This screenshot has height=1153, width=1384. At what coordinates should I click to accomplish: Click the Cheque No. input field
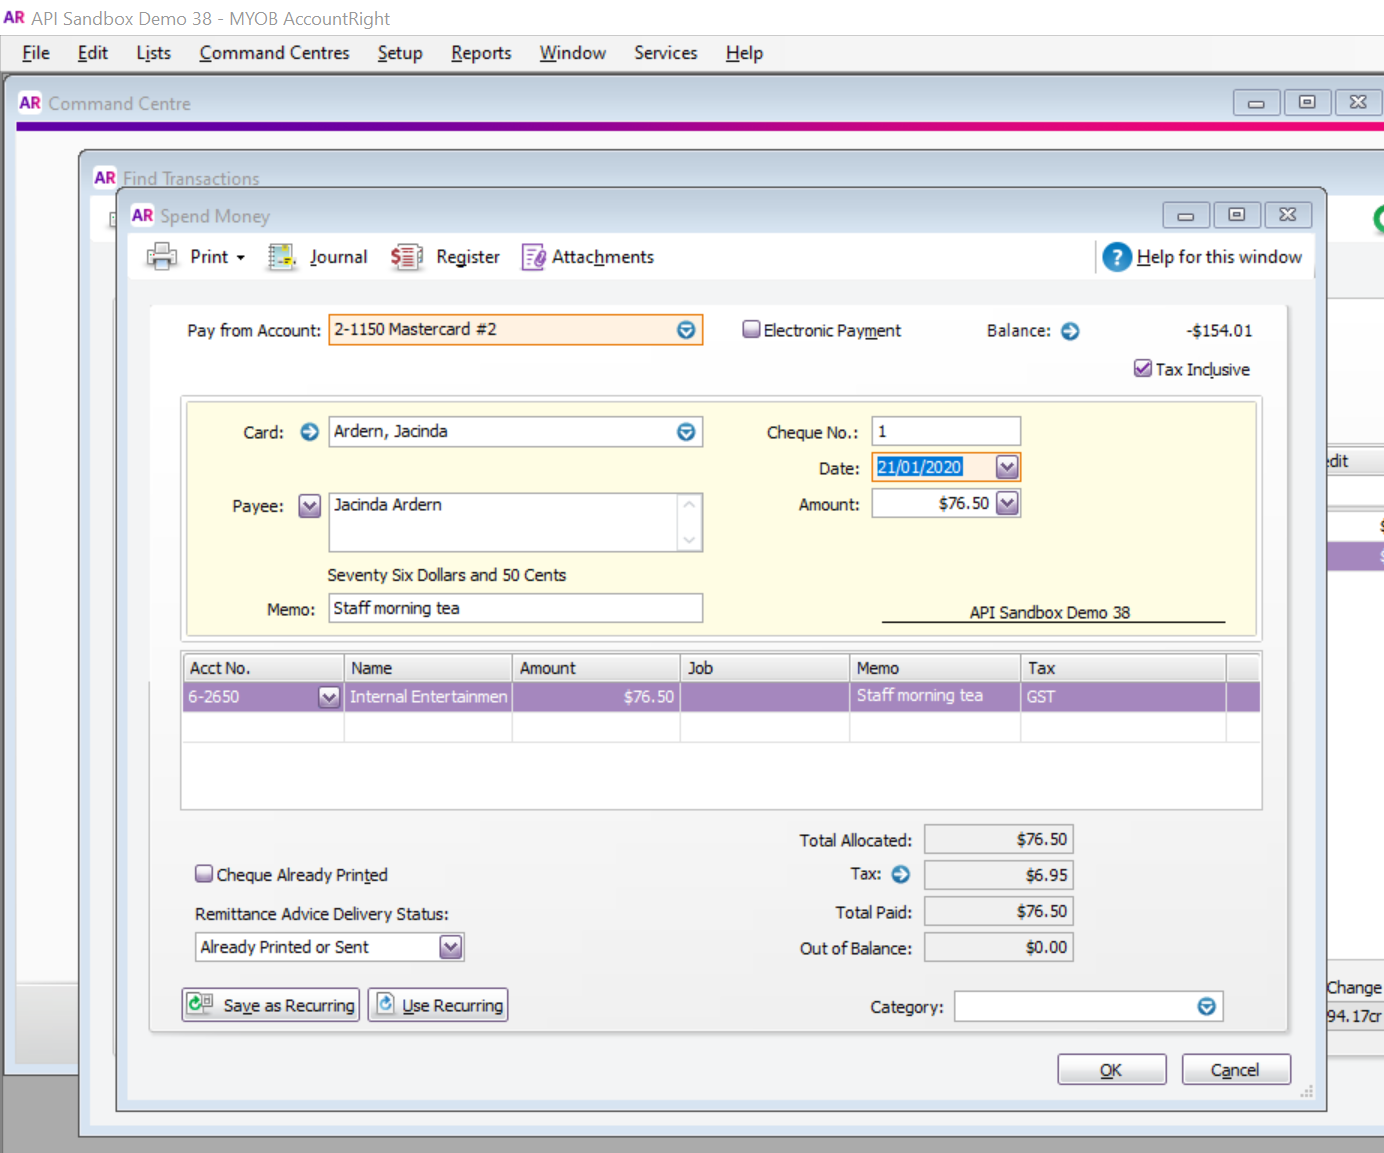pos(946,431)
